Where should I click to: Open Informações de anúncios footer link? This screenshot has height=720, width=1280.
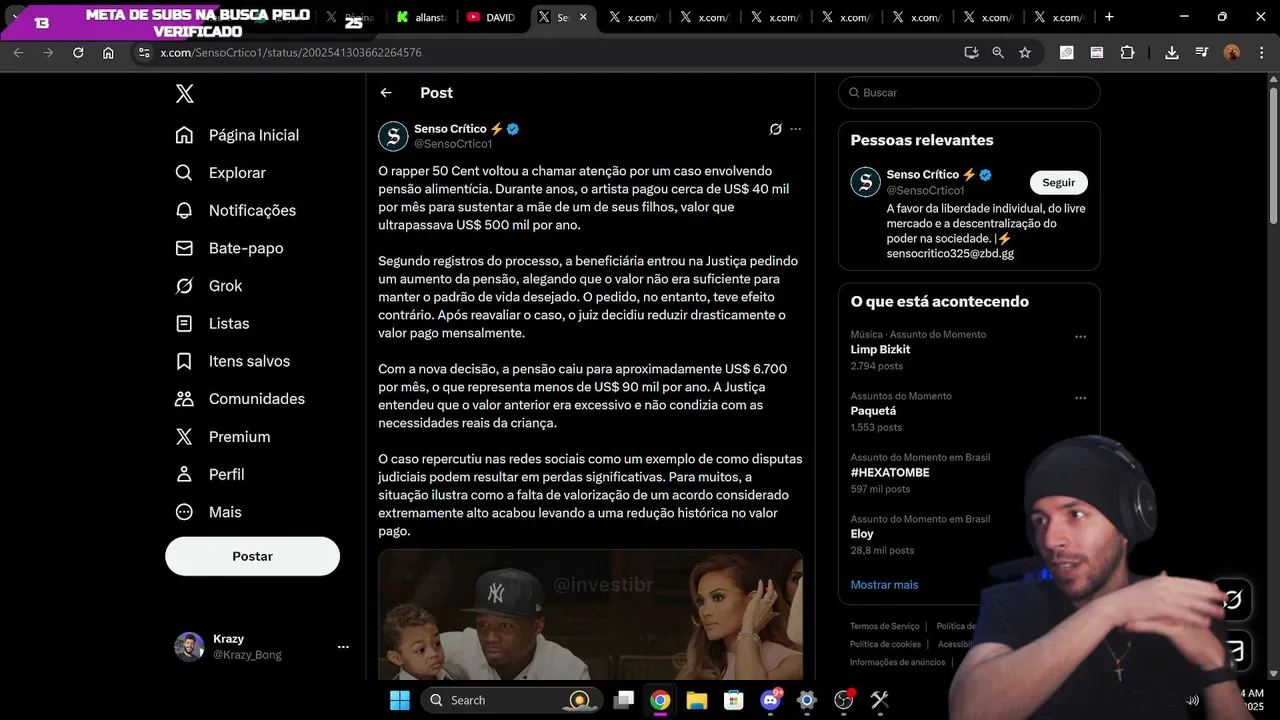[897, 662]
